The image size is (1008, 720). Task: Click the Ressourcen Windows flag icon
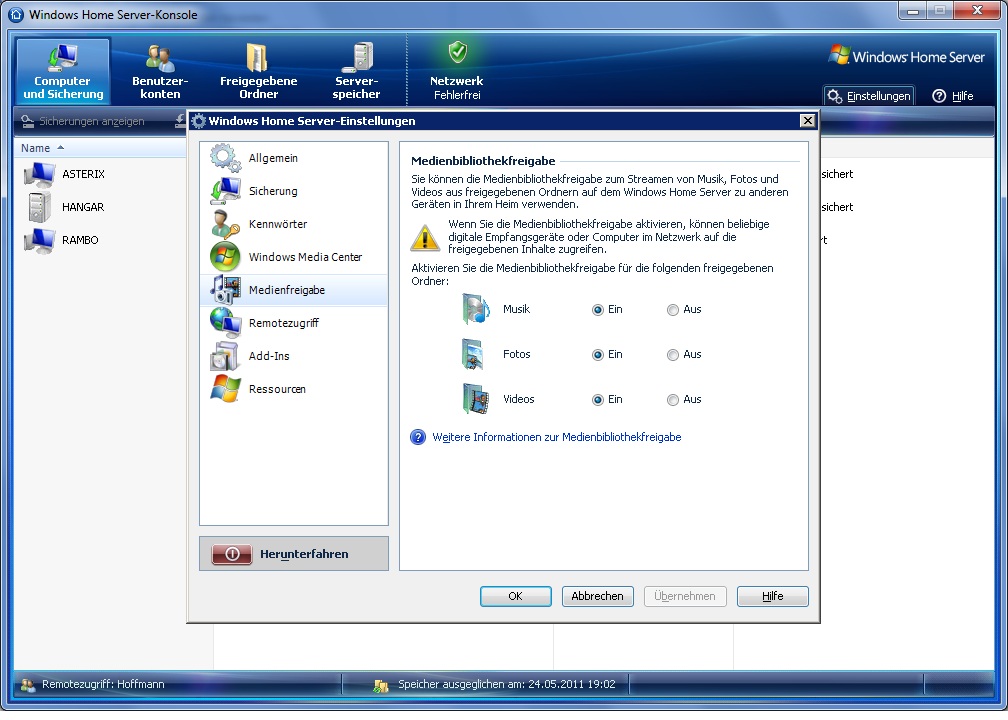225,389
